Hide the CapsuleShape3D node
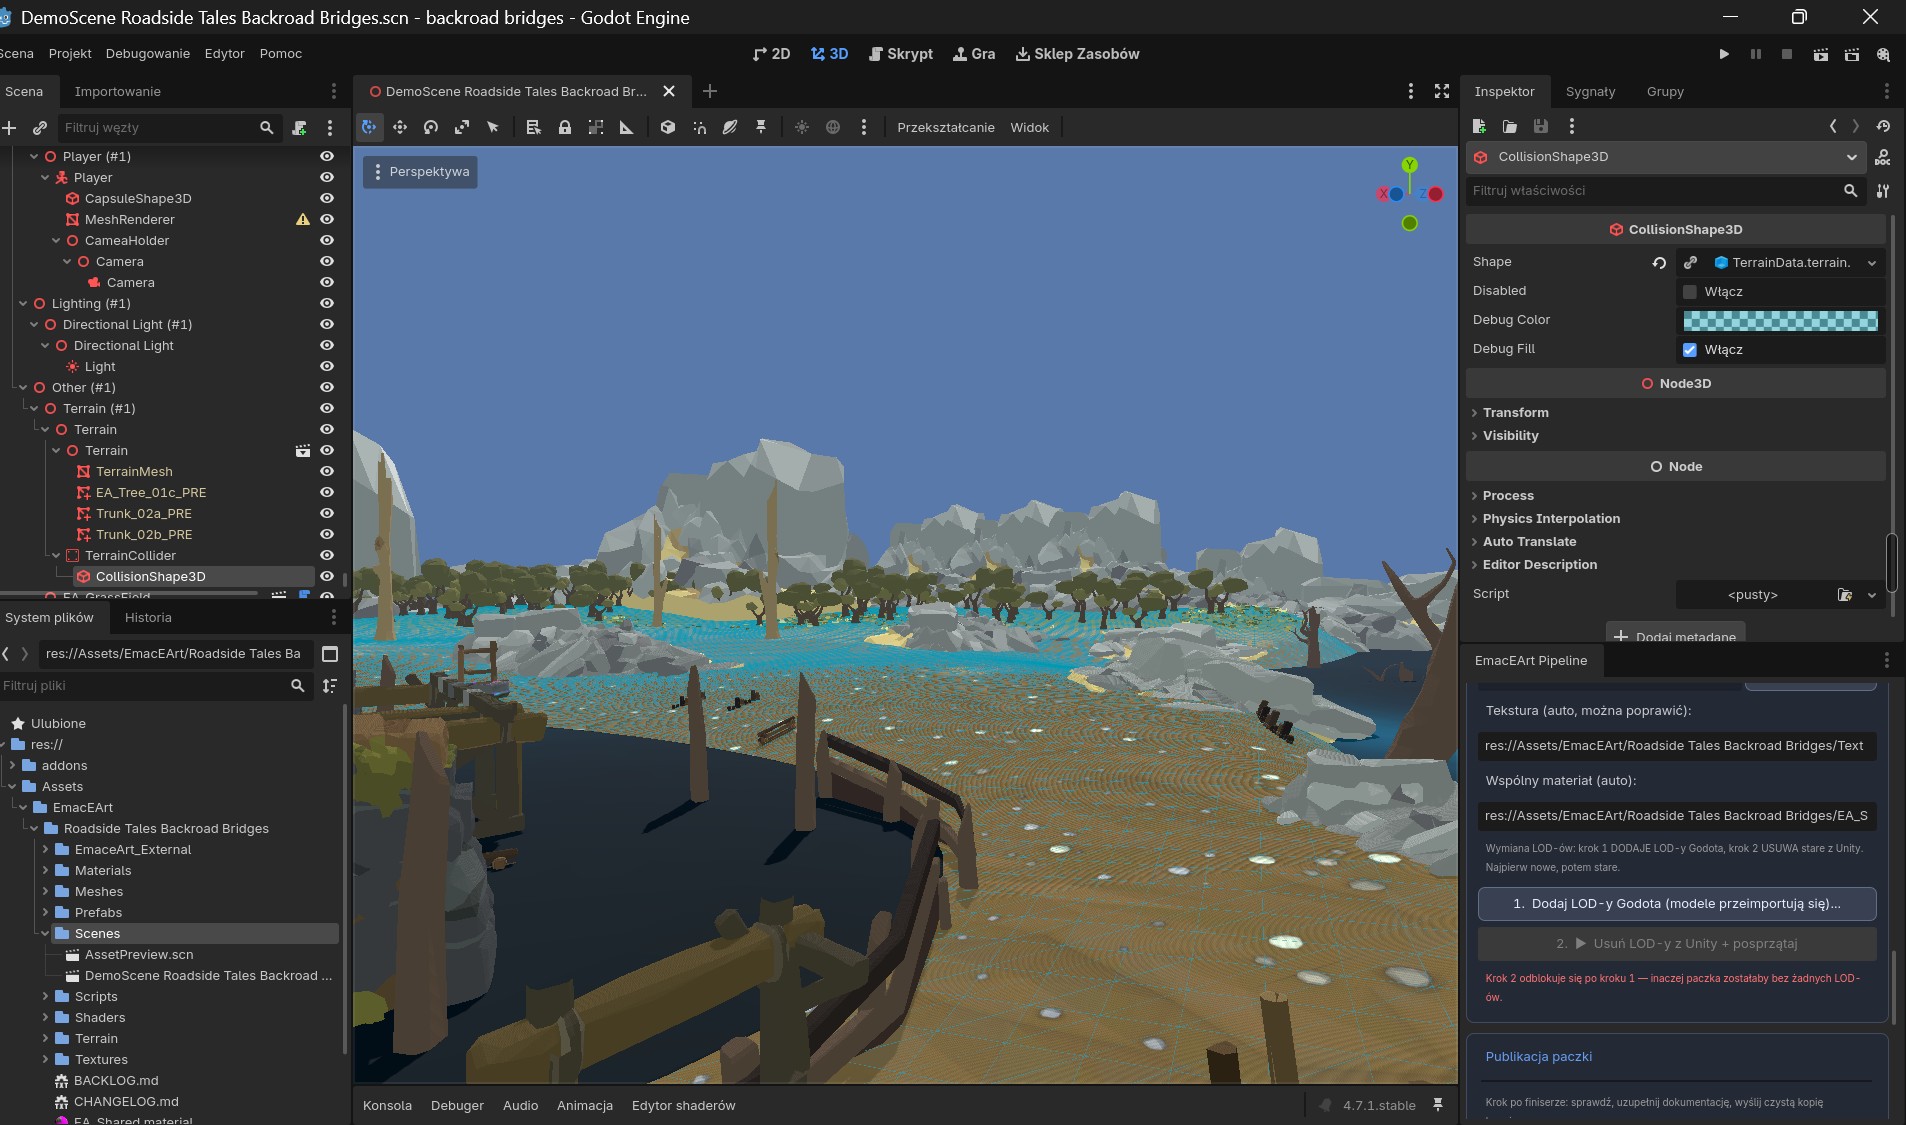 click(x=326, y=198)
